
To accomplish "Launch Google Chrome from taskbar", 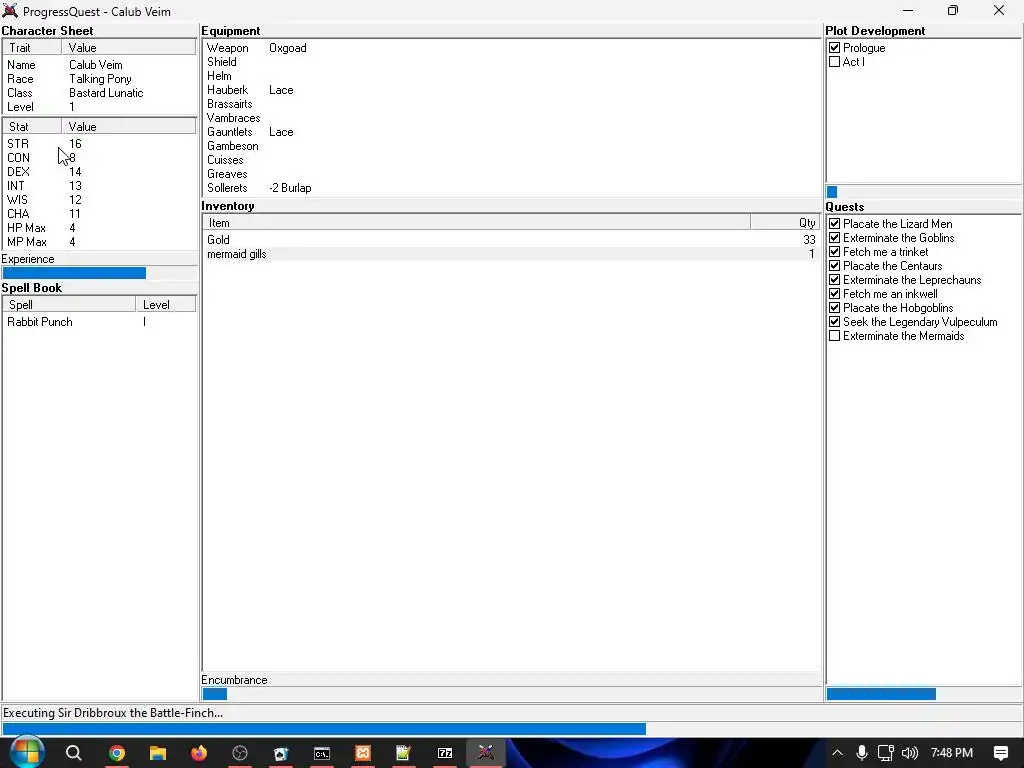I will [117, 753].
